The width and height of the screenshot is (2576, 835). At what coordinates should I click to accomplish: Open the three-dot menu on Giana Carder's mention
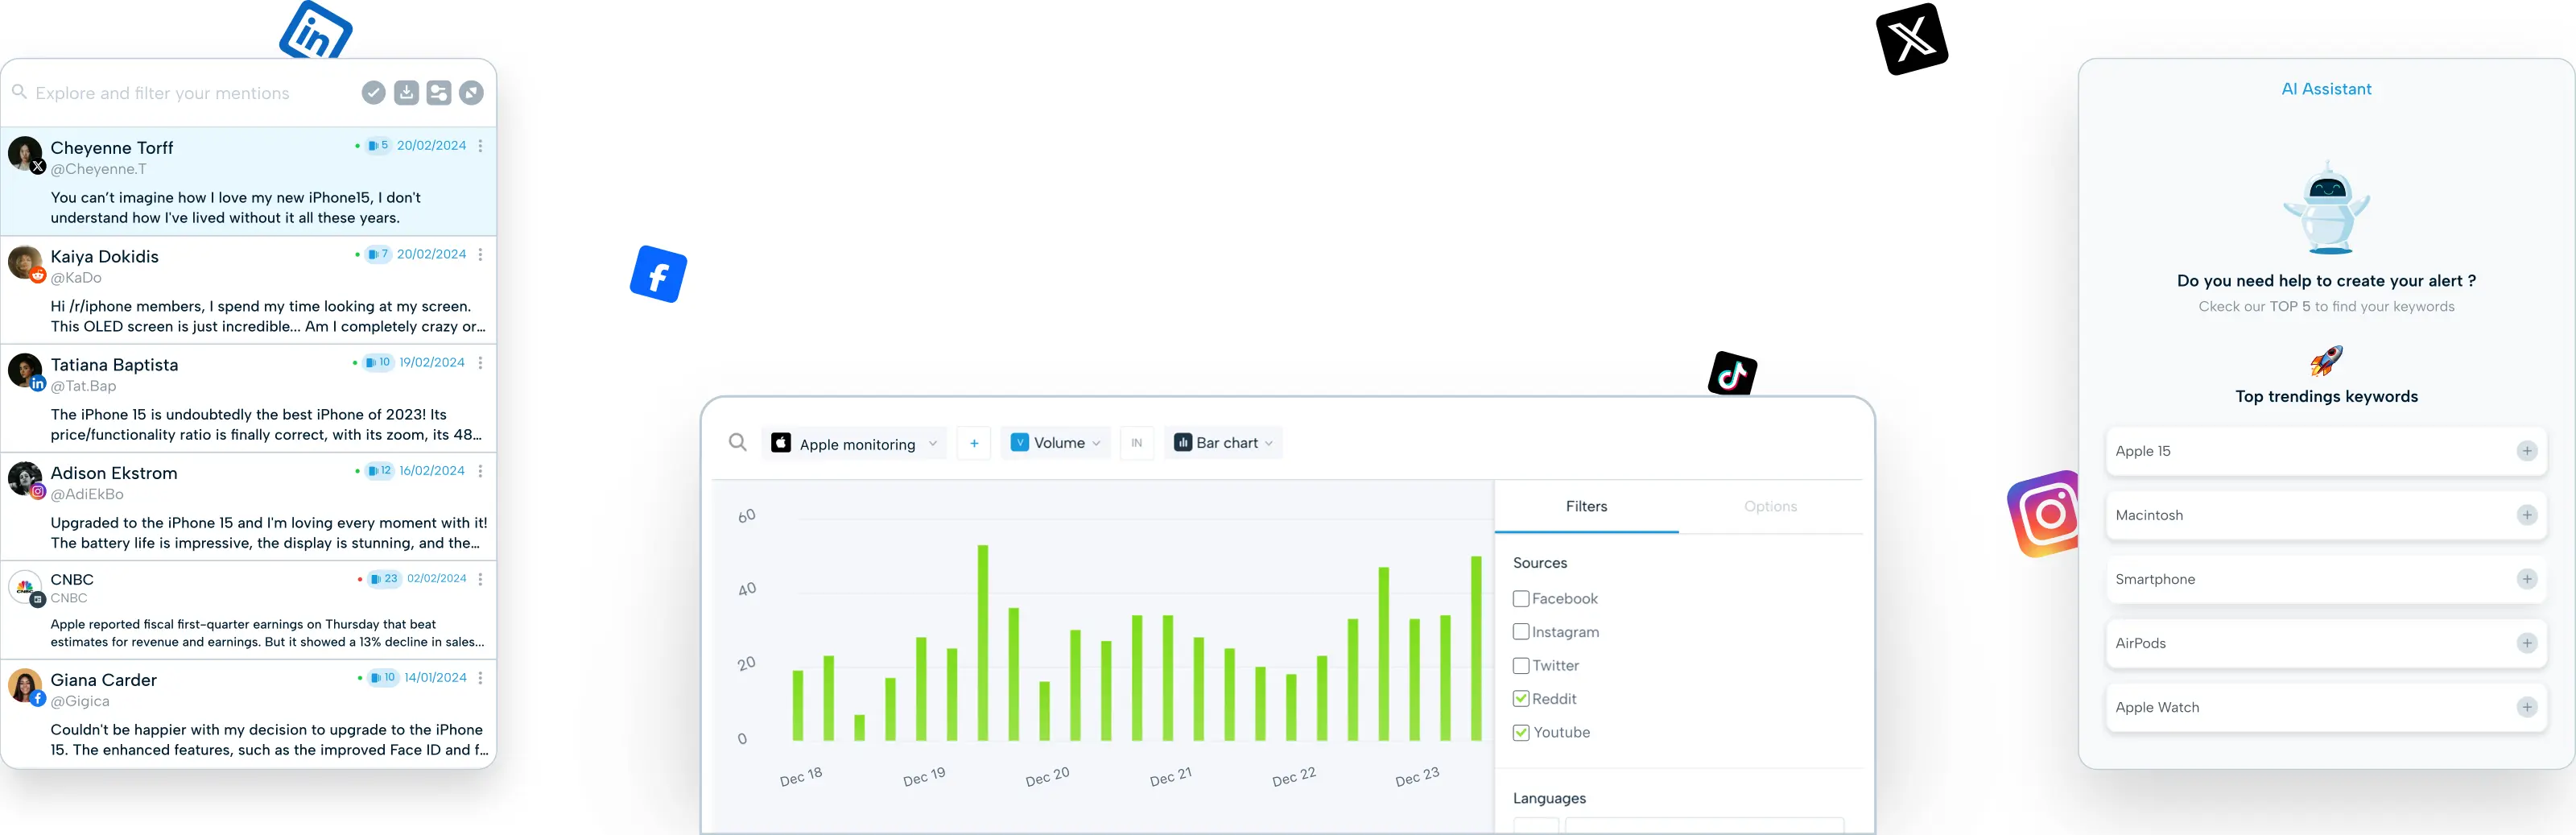481,678
